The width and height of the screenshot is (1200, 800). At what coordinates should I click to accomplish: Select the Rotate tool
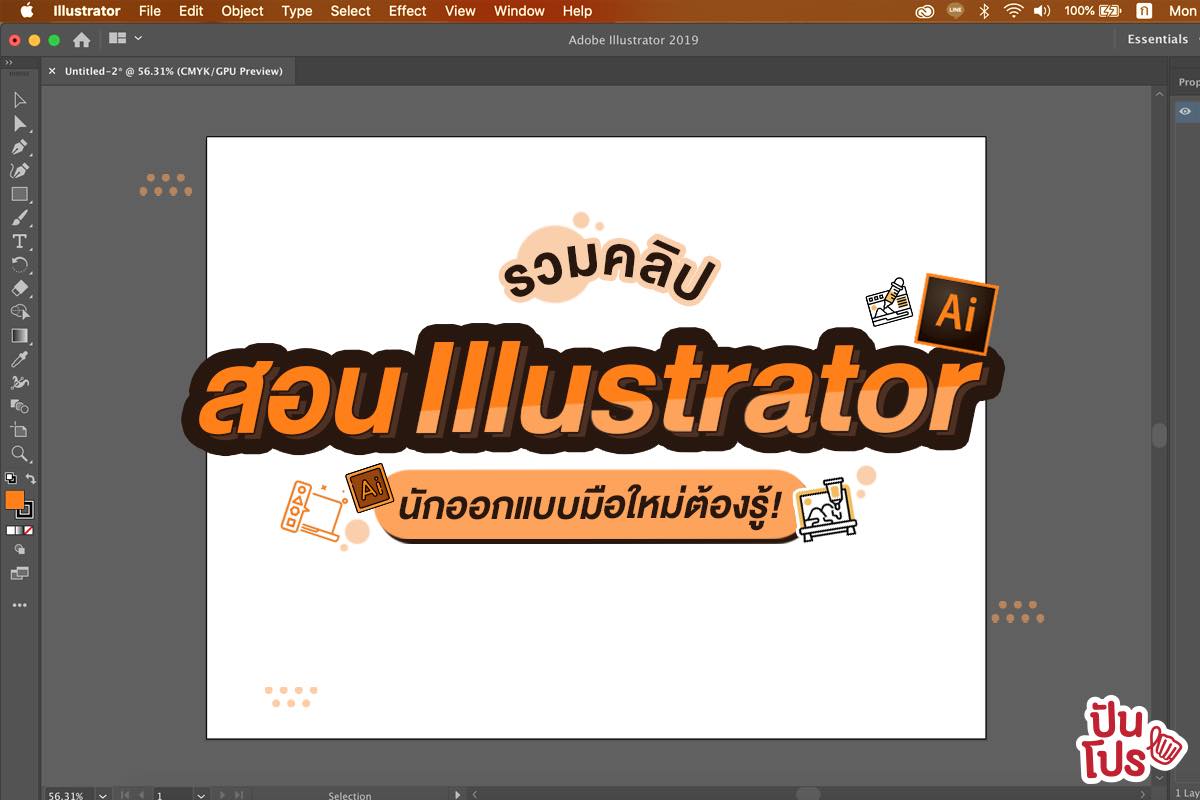tap(19, 265)
